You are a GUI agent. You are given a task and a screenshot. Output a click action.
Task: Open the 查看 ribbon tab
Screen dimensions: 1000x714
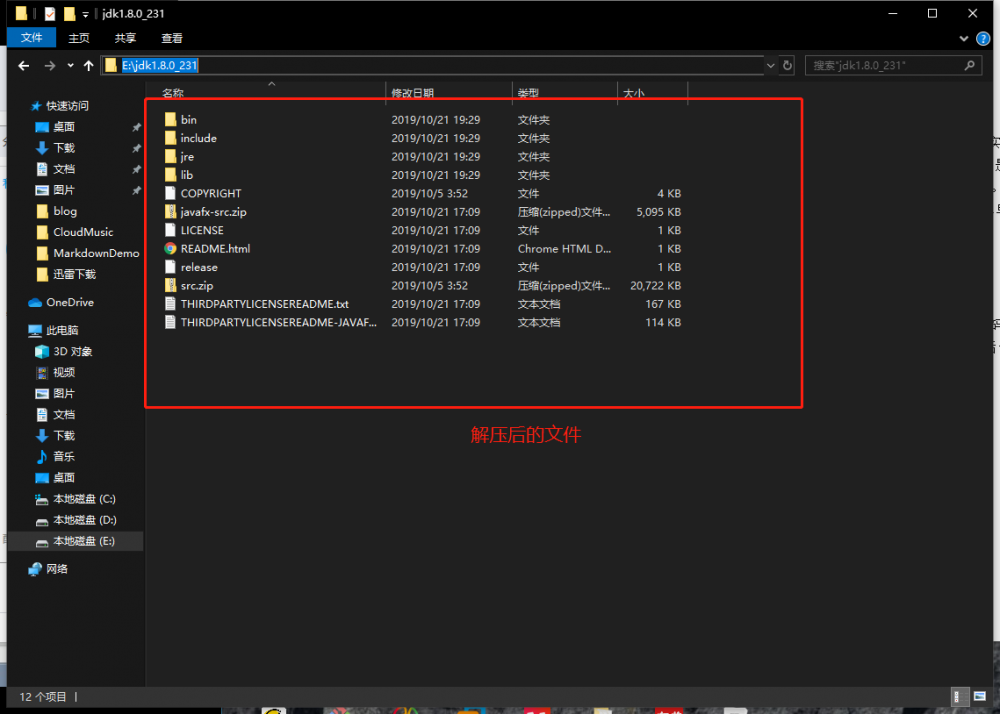coord(172,38)
